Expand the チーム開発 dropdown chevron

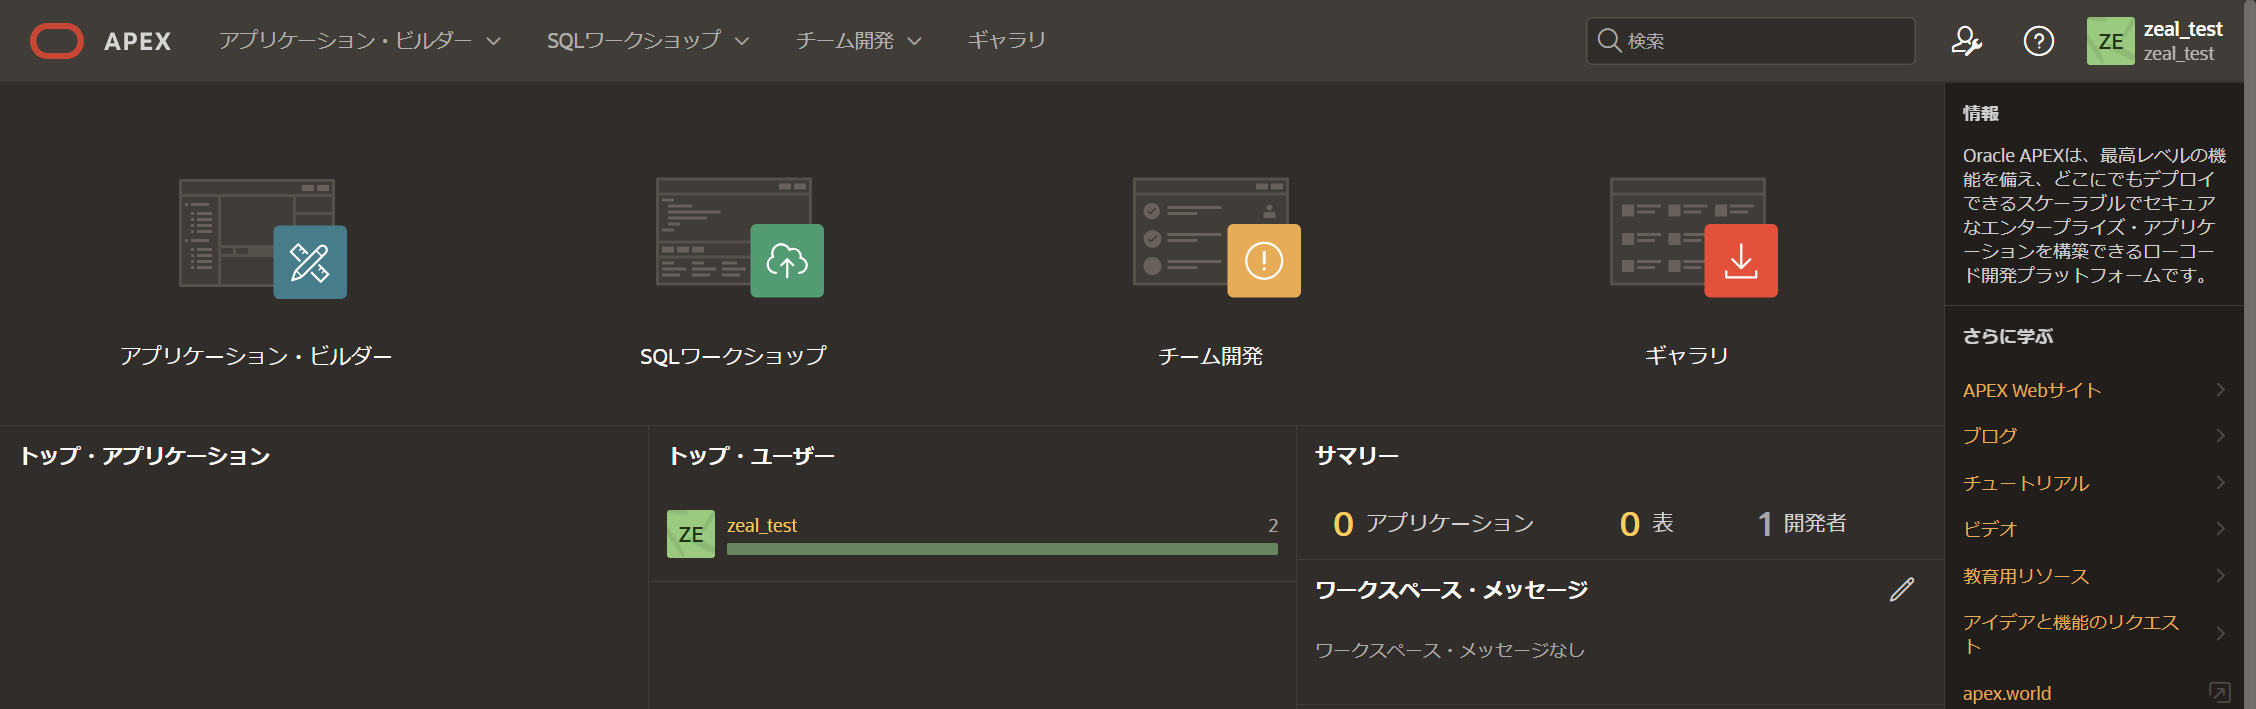tap(914, 42)
